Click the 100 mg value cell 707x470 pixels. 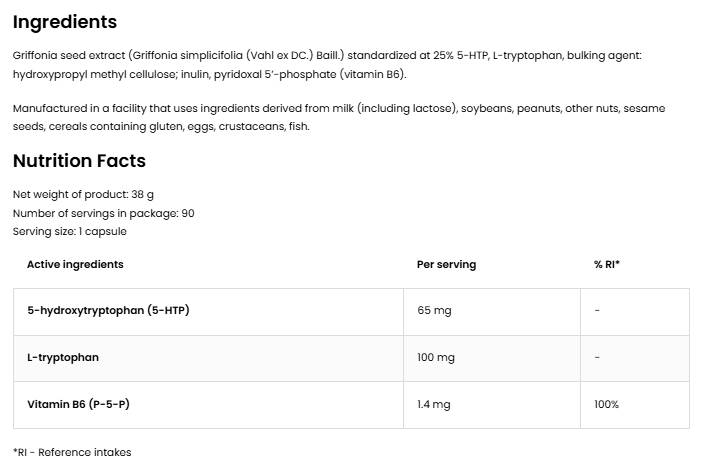(x=436, y=358)
